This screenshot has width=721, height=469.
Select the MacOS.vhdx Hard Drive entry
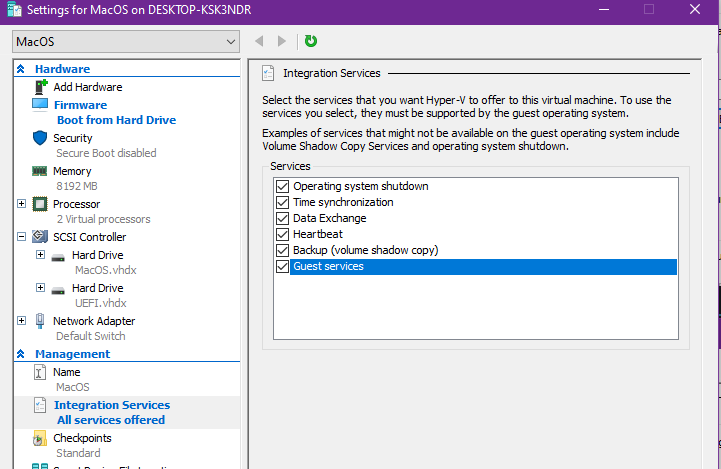point(97,256)
